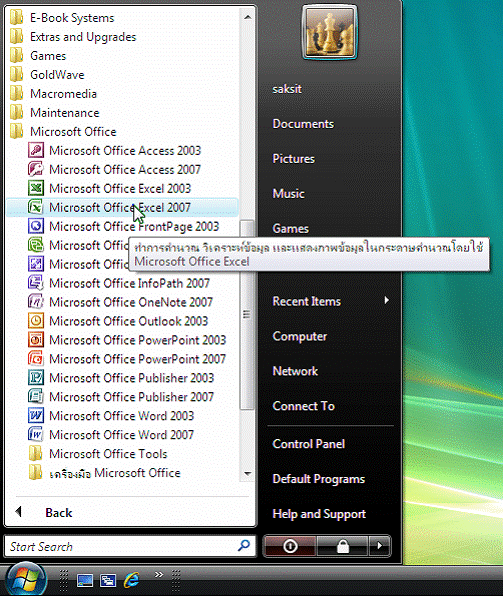The image size is (503, 596).
Task: Open the Microsoft Office Tools folder
Action: (98, 453)
